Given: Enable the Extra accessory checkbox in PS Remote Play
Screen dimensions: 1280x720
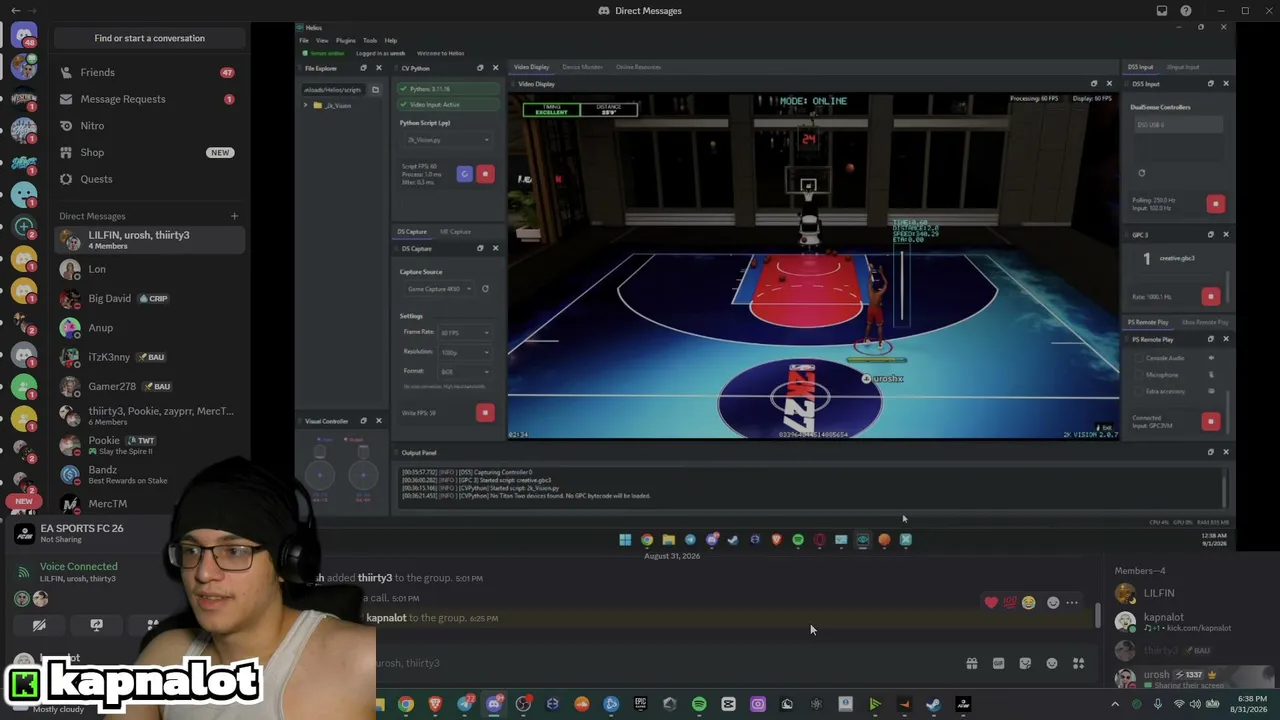Looking at the screenshot, I should [1139, 391].
